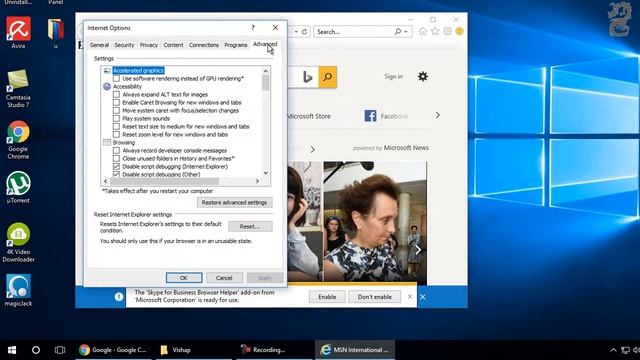Enable Caret Browsing for new windows and tabs
The height and width of the screenshot is (360, 640).
coord(116,102)
